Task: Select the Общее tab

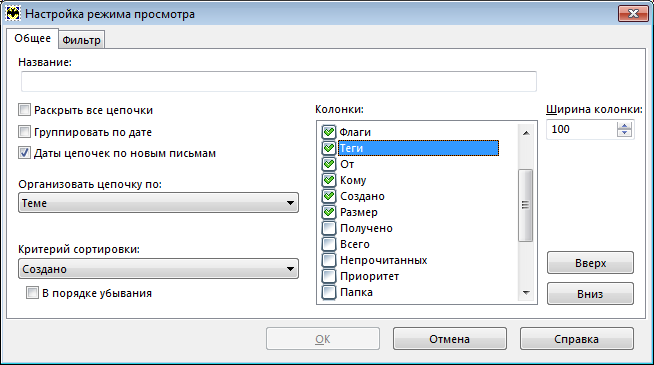Action: [33, 38]
